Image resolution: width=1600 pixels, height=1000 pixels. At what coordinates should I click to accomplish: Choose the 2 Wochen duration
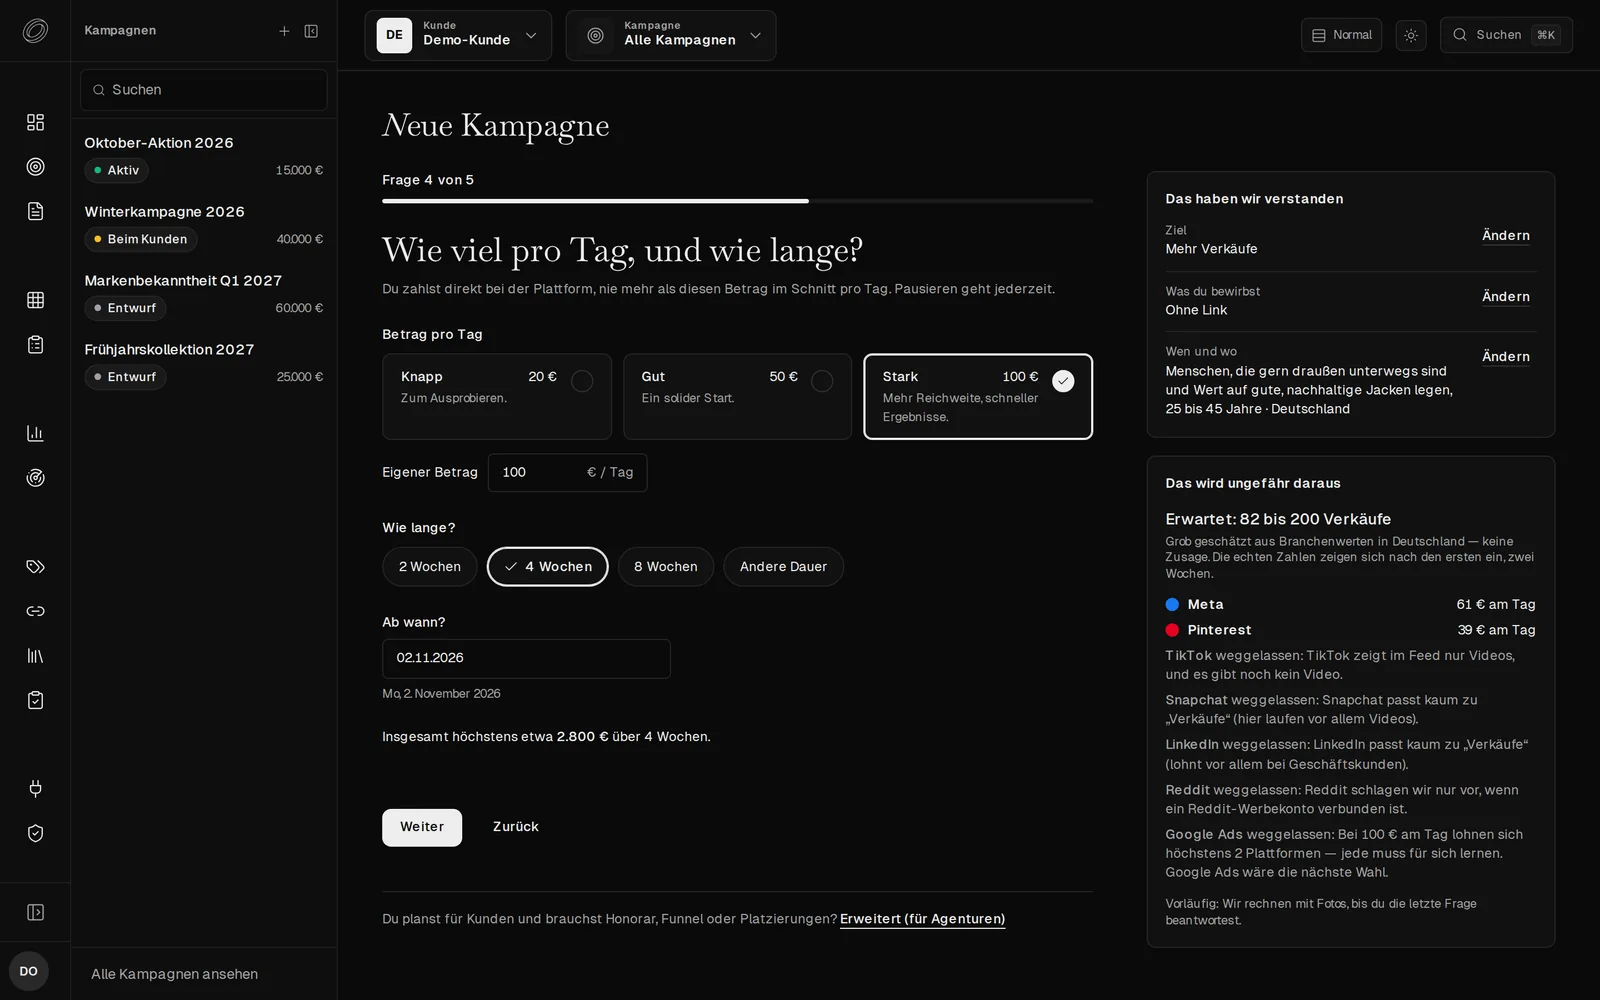(430, 567)
